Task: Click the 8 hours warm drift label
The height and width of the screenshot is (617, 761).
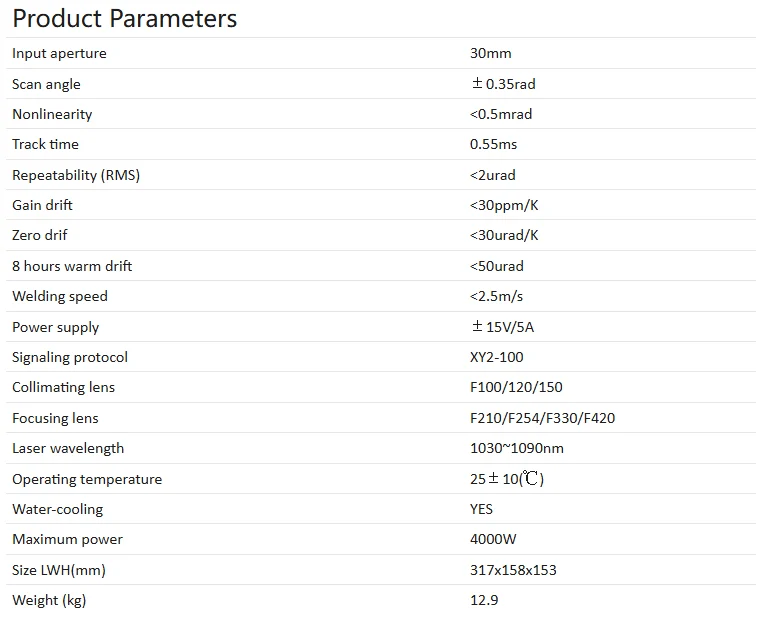Action: pos(72,266)
